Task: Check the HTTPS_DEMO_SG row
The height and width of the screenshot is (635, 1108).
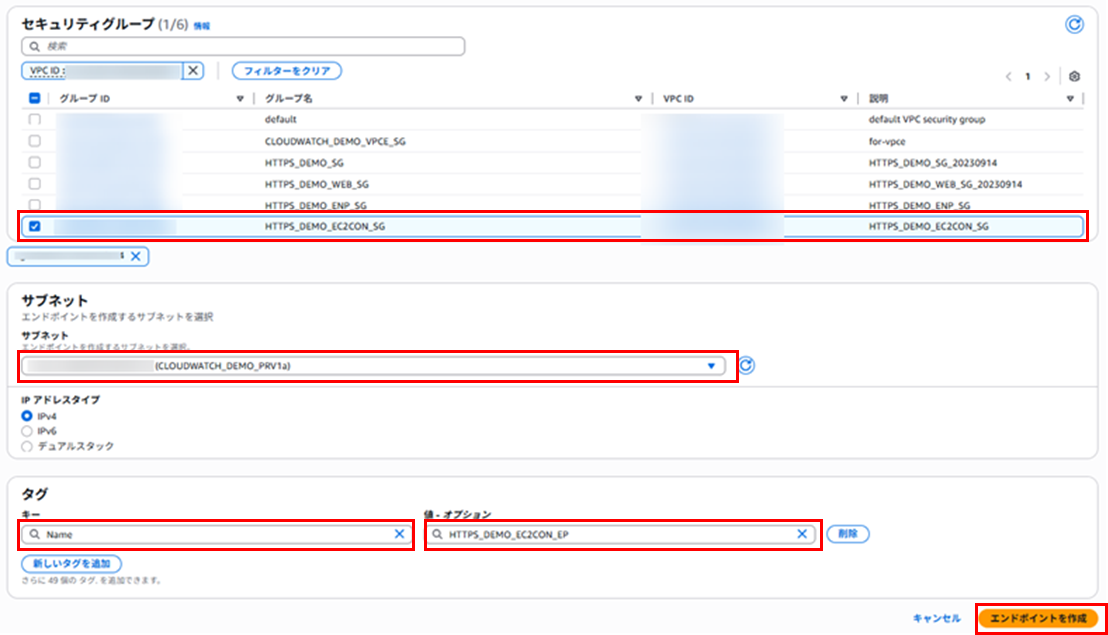Action: click(35, 162)
